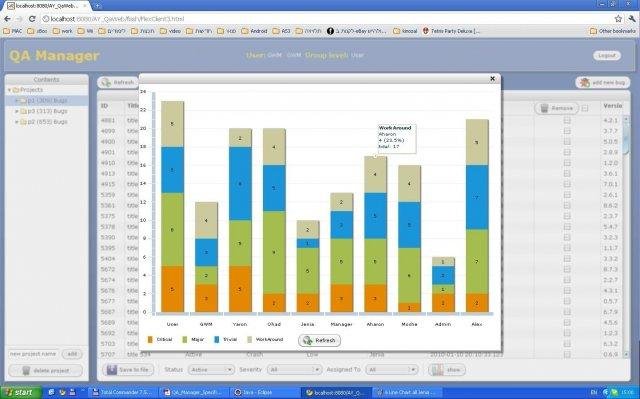Expand the p3 (313) Bugs project
640x399 pixels.
(x=17, y=111)
